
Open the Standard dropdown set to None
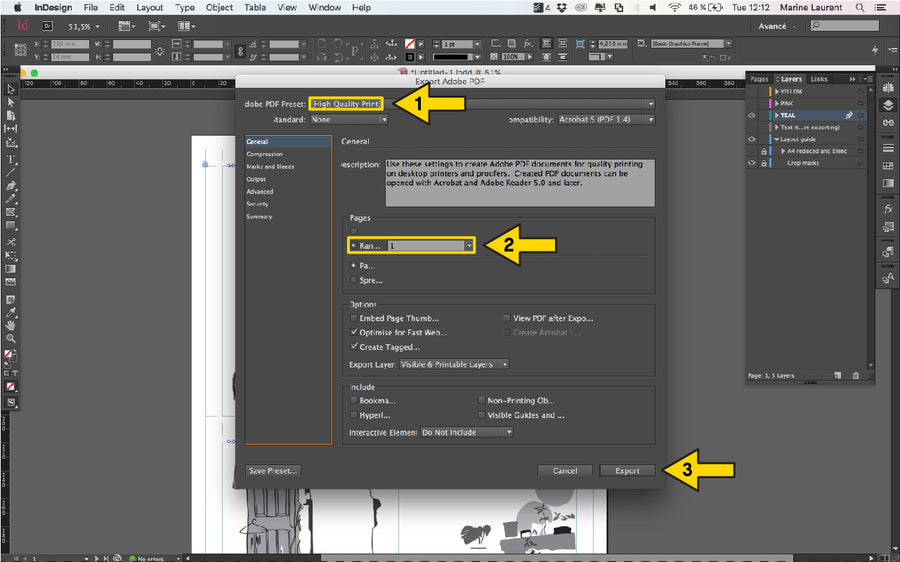point(349,119)
